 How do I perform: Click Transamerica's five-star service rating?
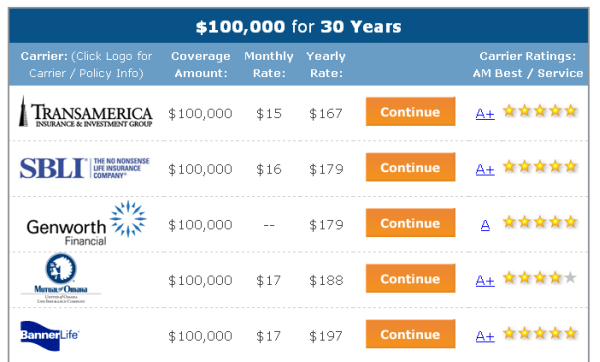540,111
